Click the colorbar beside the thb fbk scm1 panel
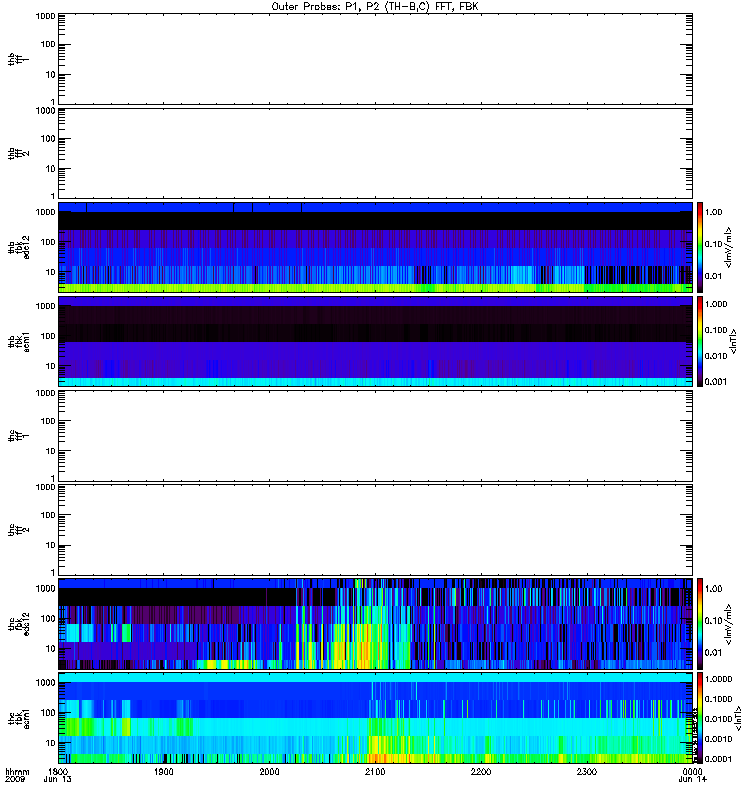The height and width of the screenshot is (800, 750). [700, 341]
